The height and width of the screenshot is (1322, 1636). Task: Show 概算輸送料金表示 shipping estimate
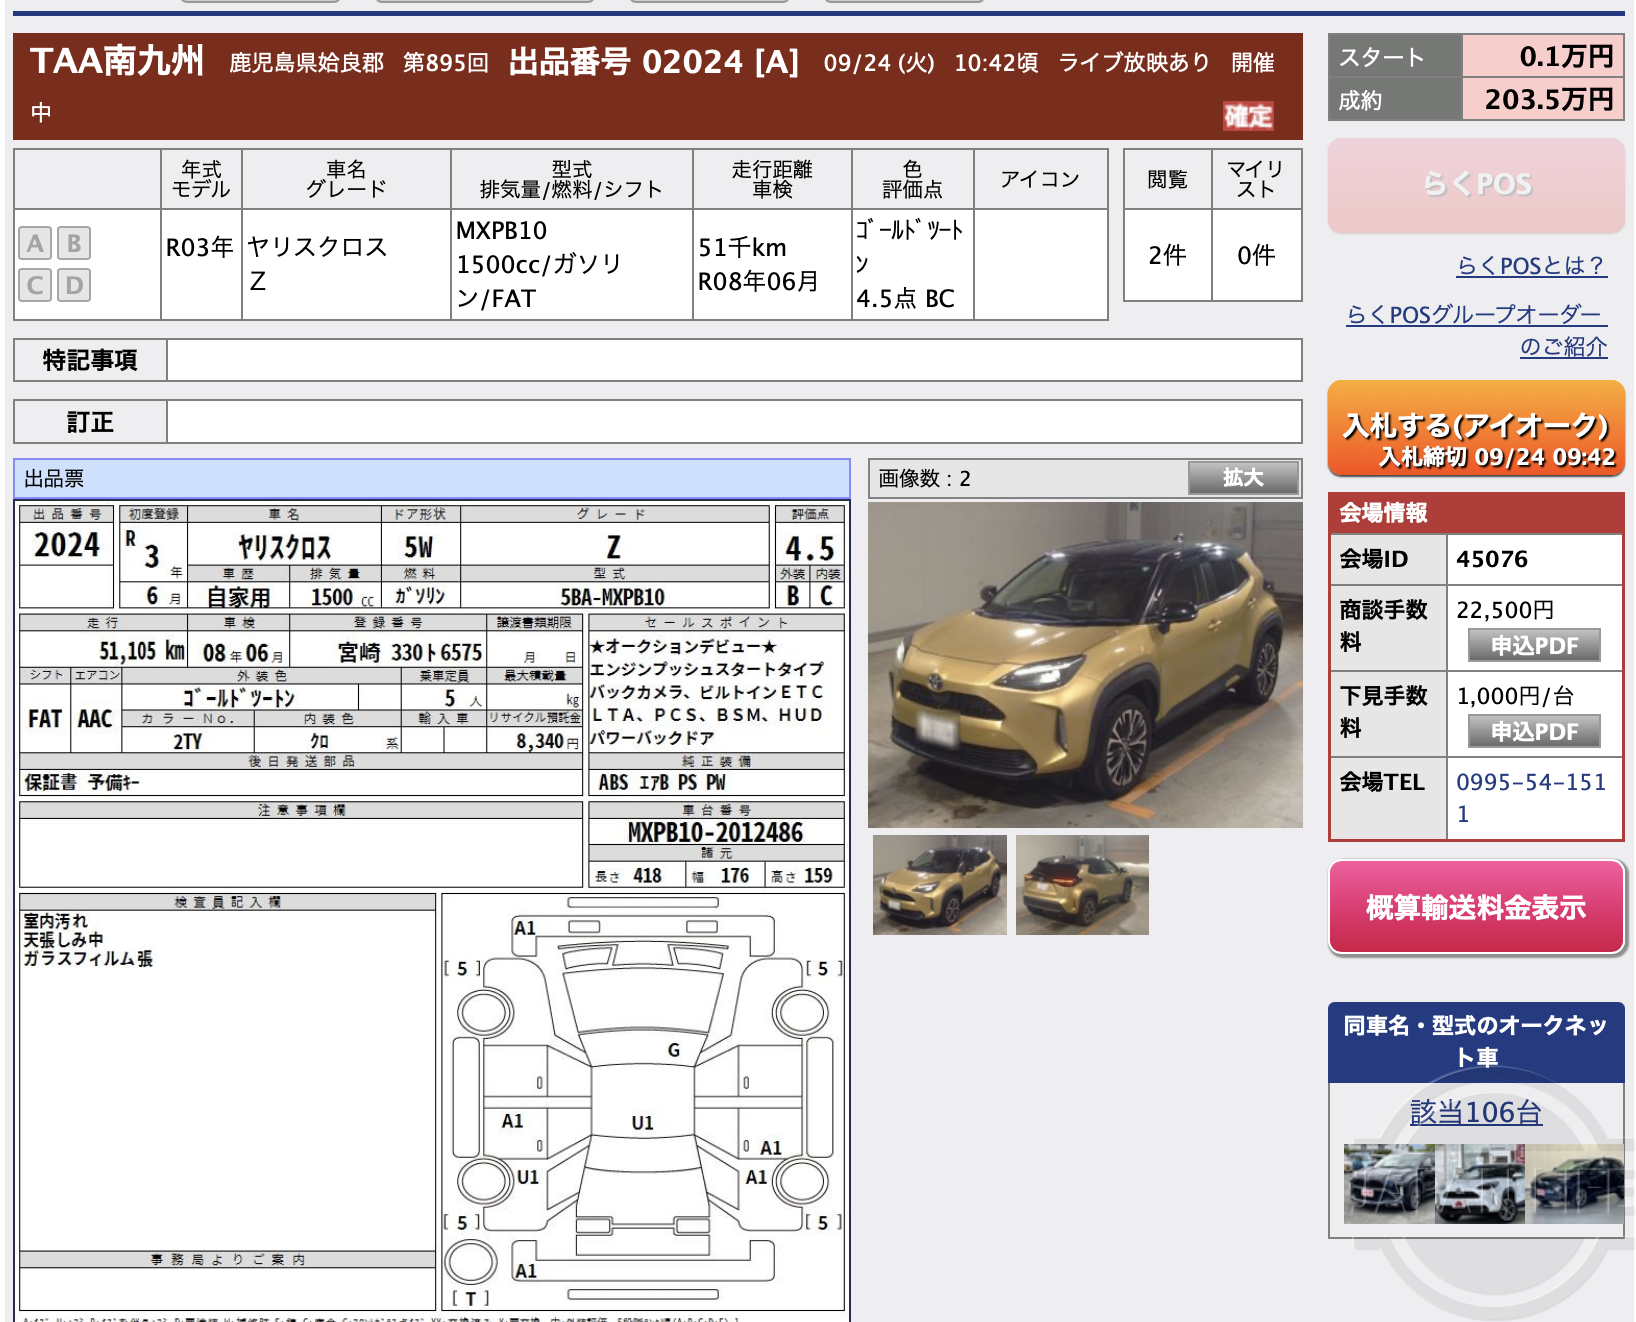(x=1475, y=908)
